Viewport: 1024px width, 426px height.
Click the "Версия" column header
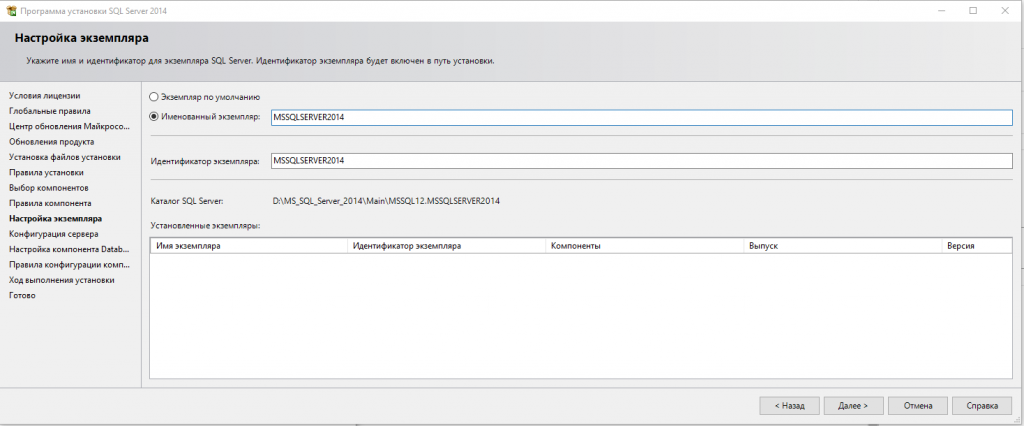tap(976, 246)
